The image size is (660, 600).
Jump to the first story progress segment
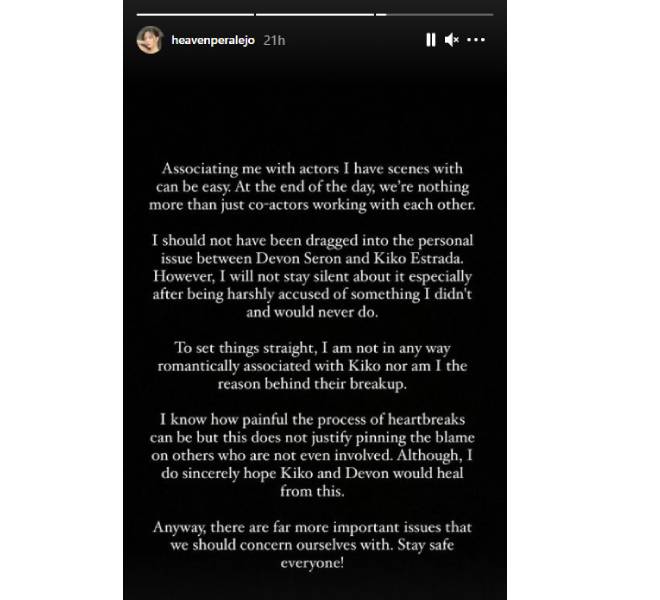(195, 15)
